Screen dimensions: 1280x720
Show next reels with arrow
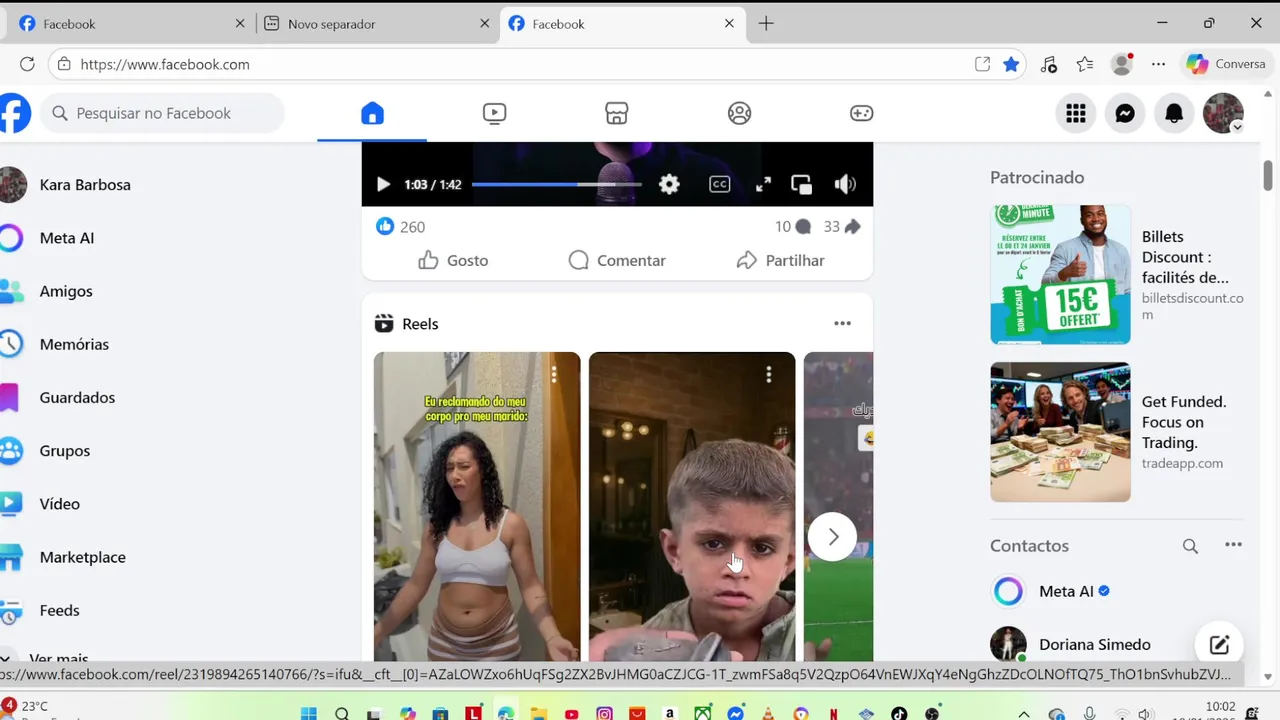tap(832, 537)
